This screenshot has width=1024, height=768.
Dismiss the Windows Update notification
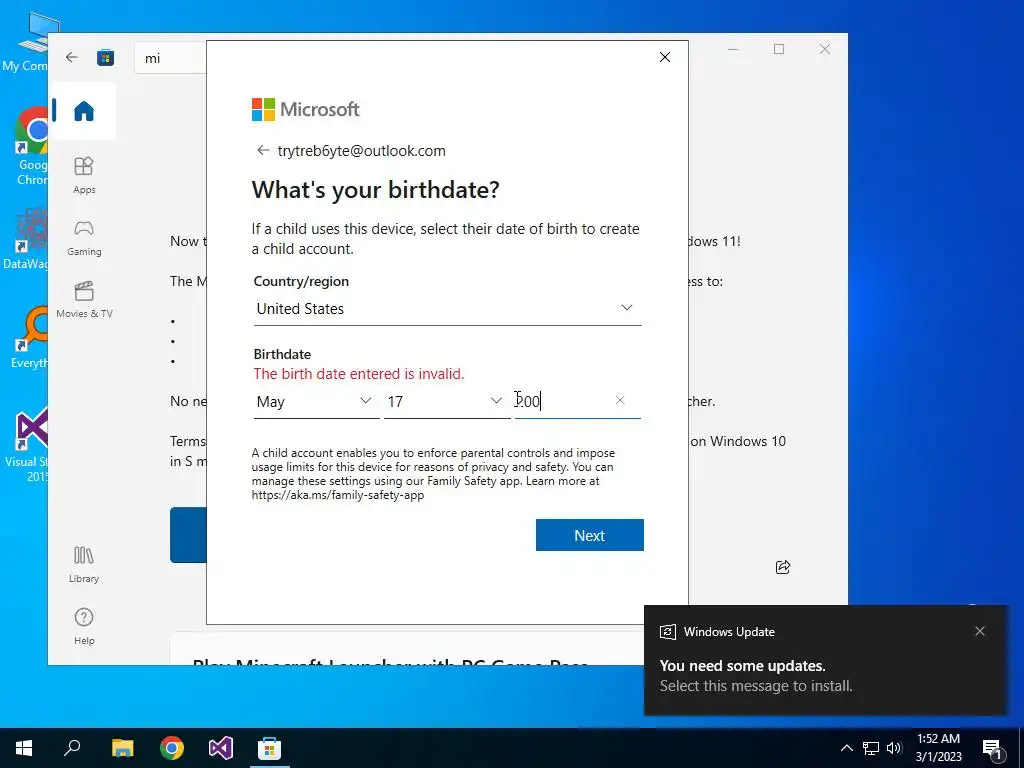(980, 631)
